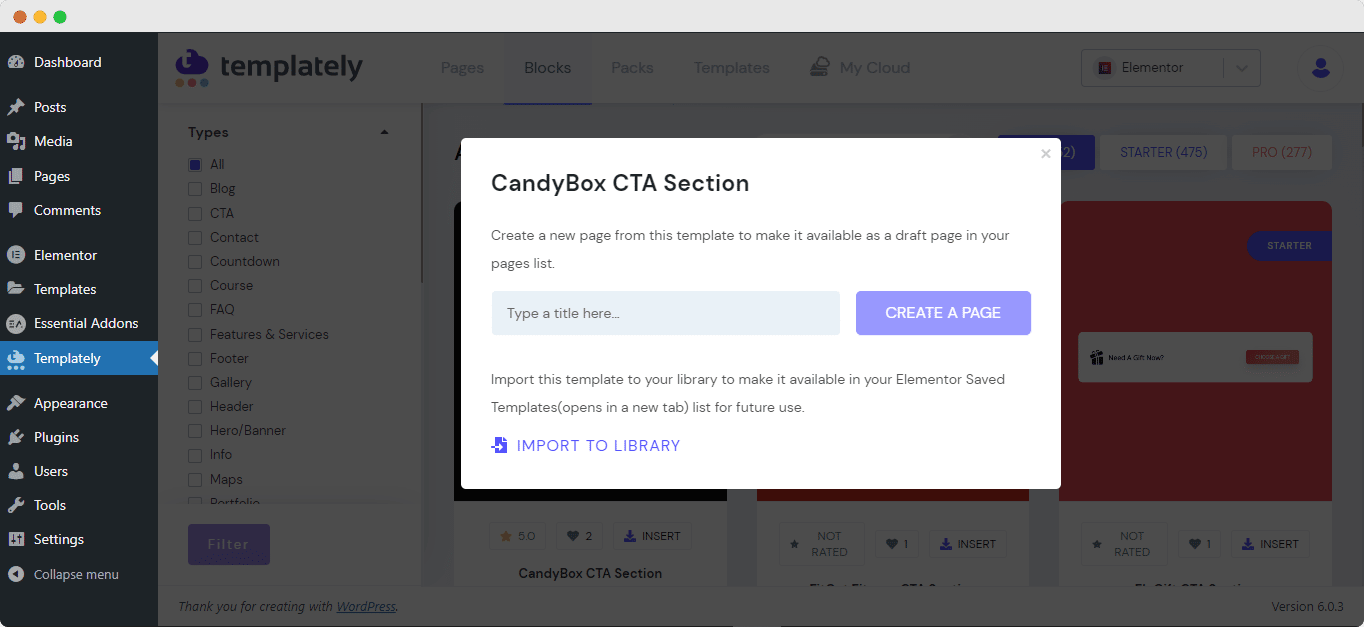1364x627 pixels.
Task: Click the Create a Page button
Action: pyautogui.click(x=943, y=313)
